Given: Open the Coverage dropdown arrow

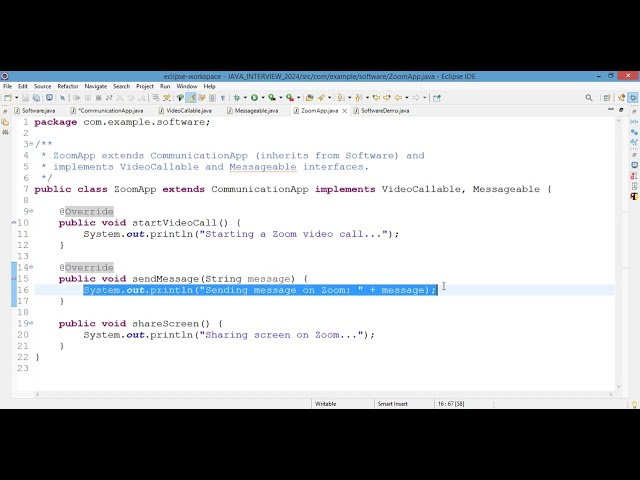Looking at the screenshot, I should (x=281, y=98).
